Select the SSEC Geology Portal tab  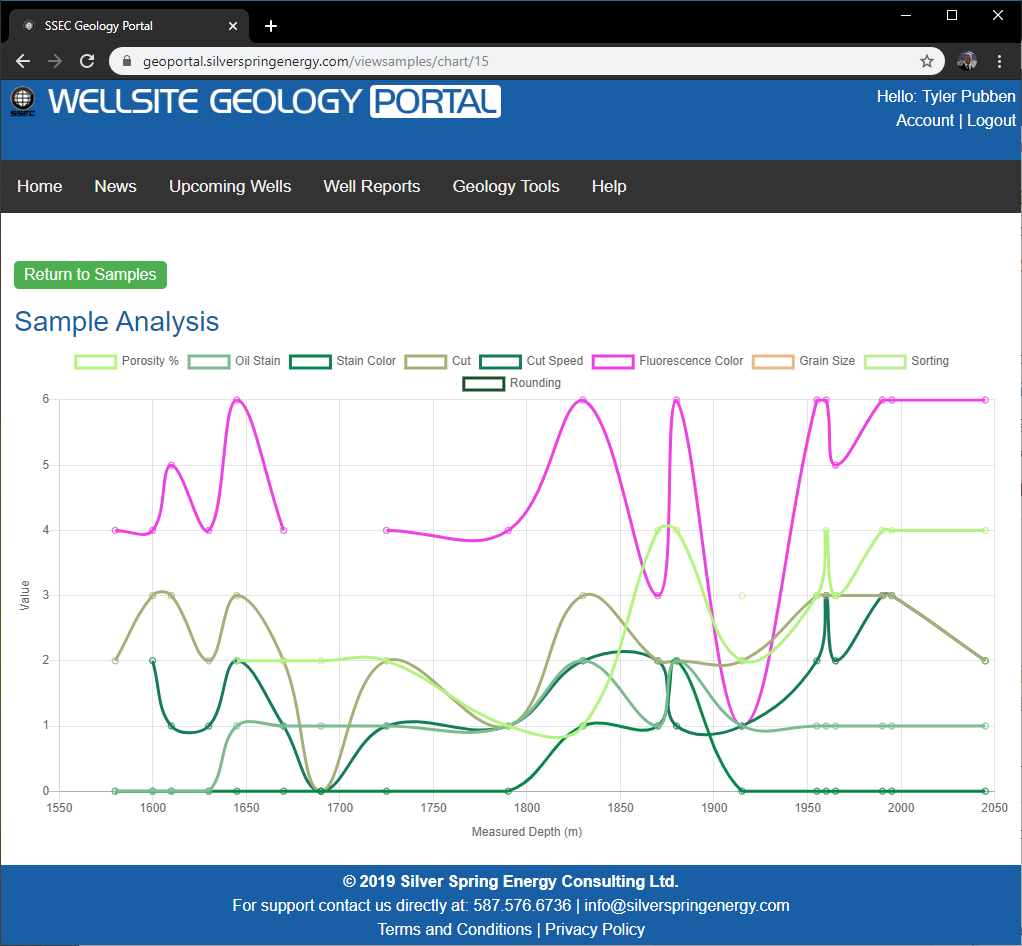point(129,26)
